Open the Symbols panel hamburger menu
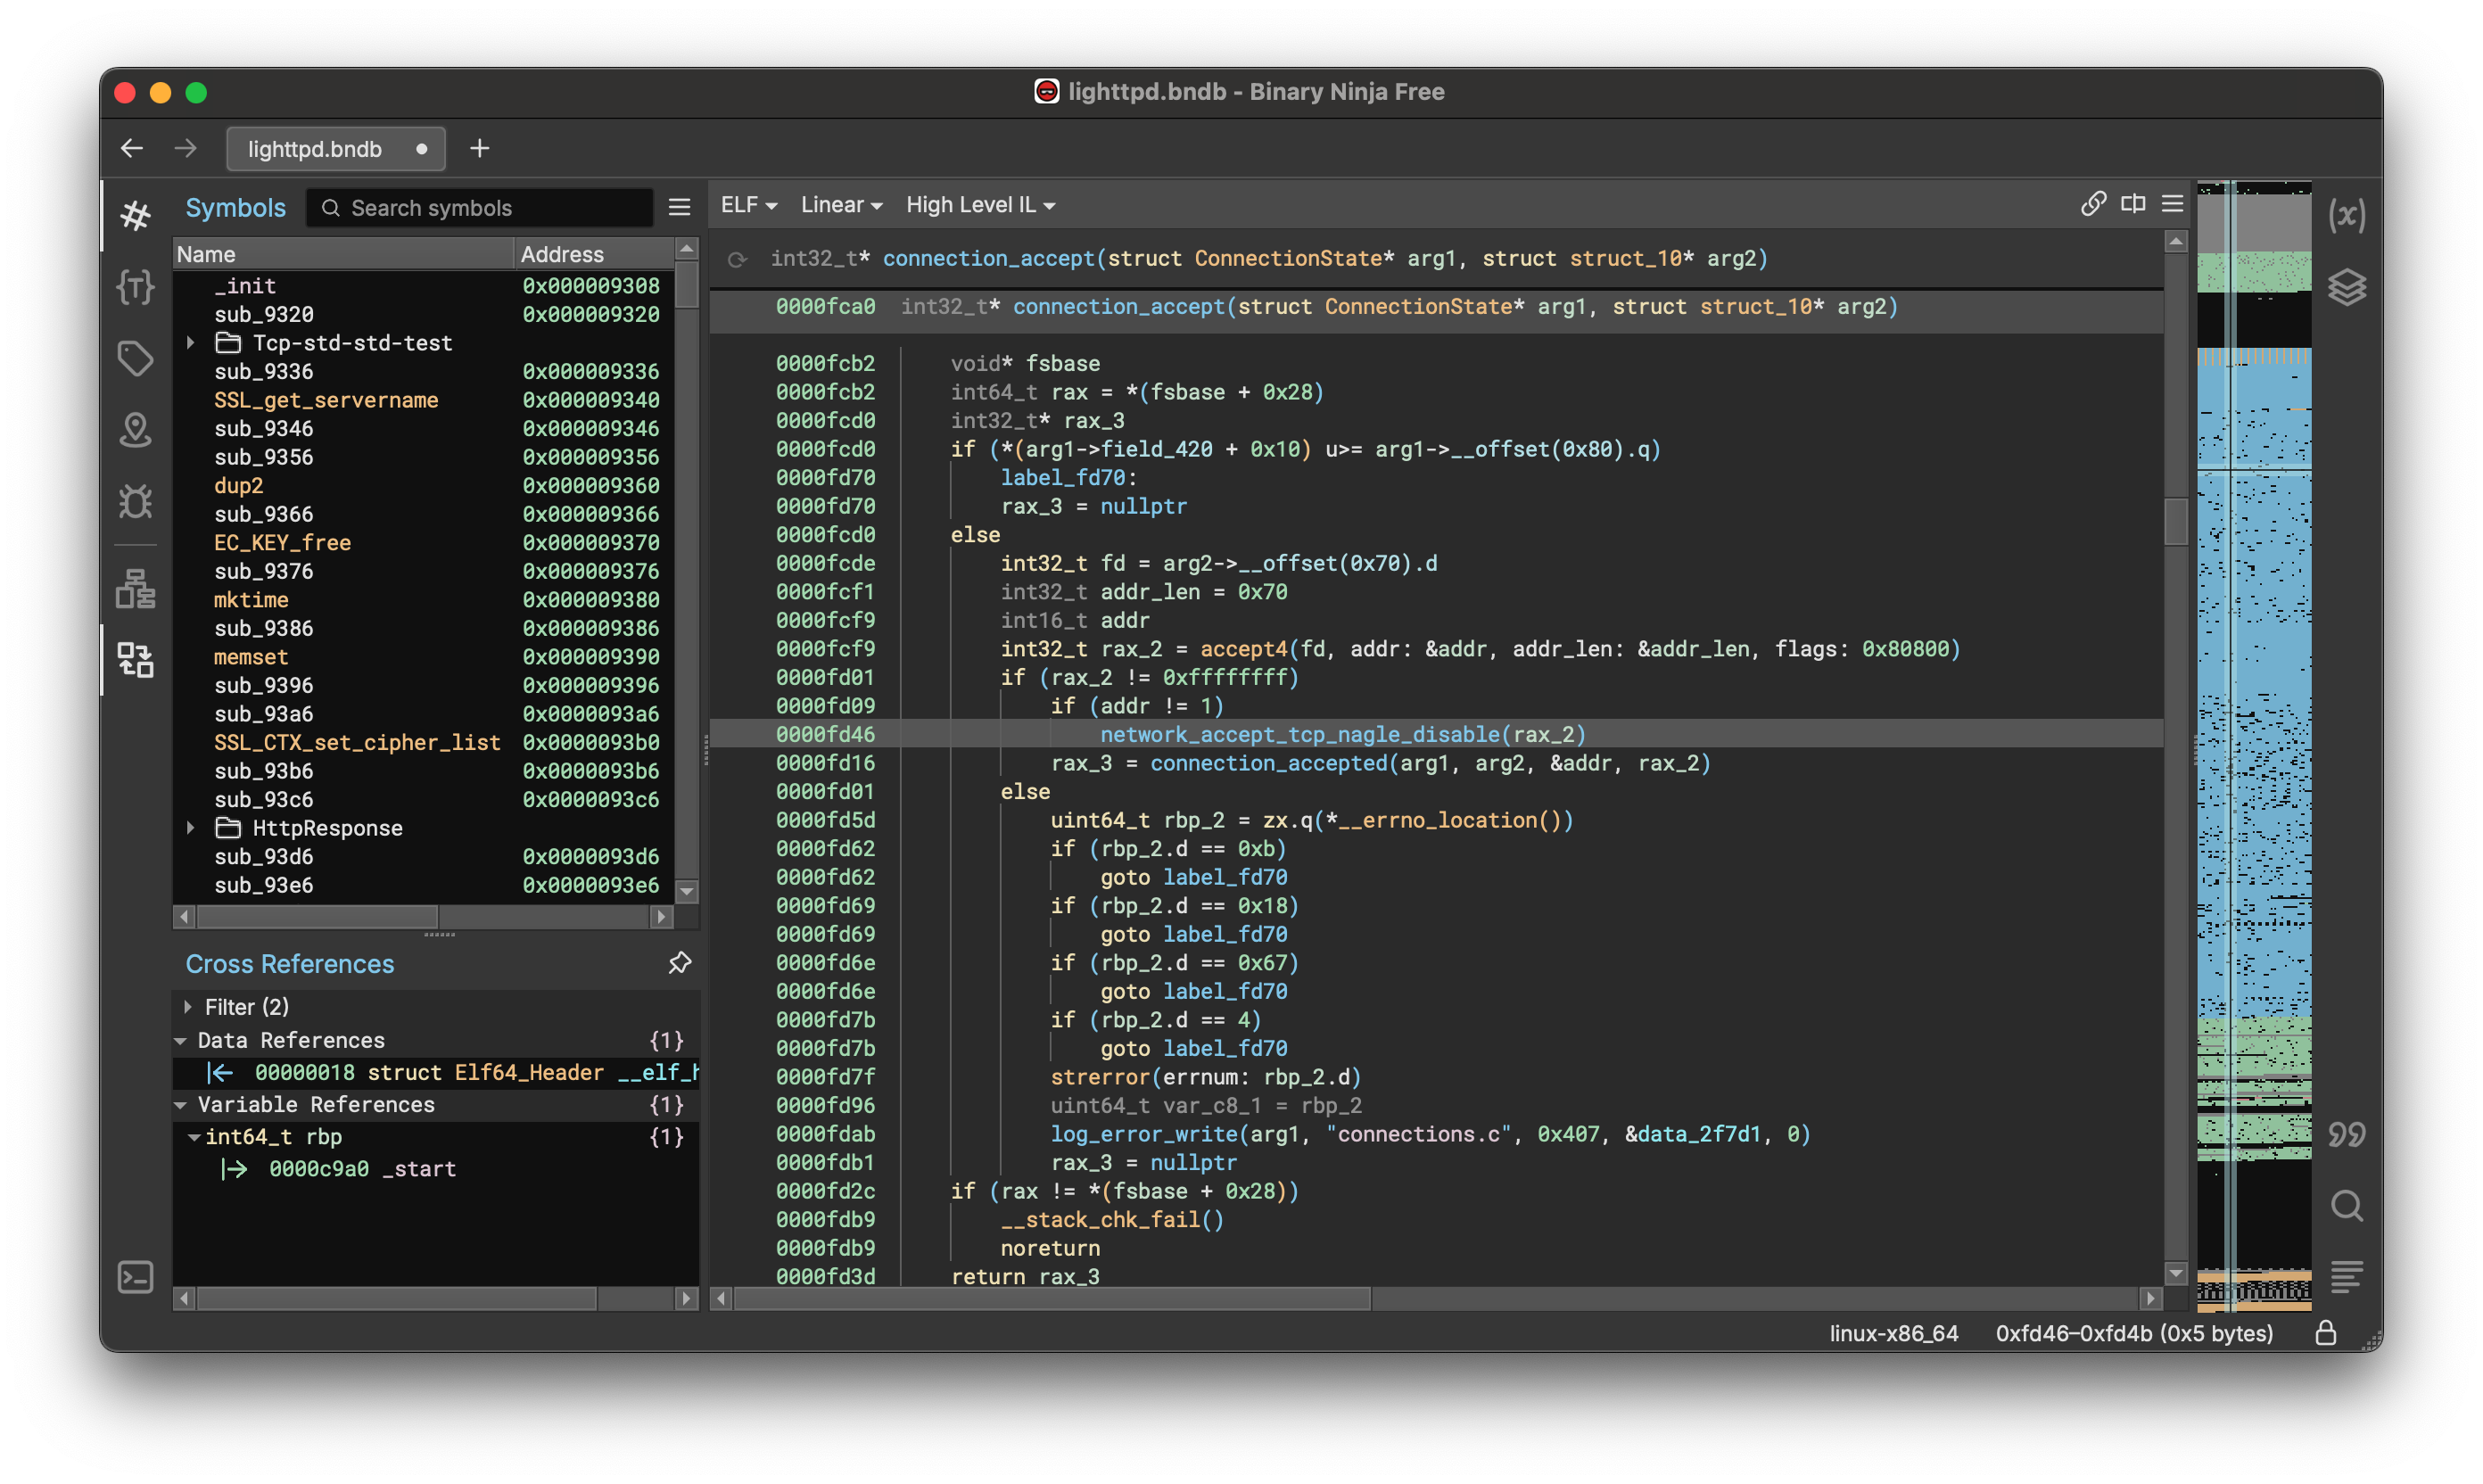 pos(679,207)
